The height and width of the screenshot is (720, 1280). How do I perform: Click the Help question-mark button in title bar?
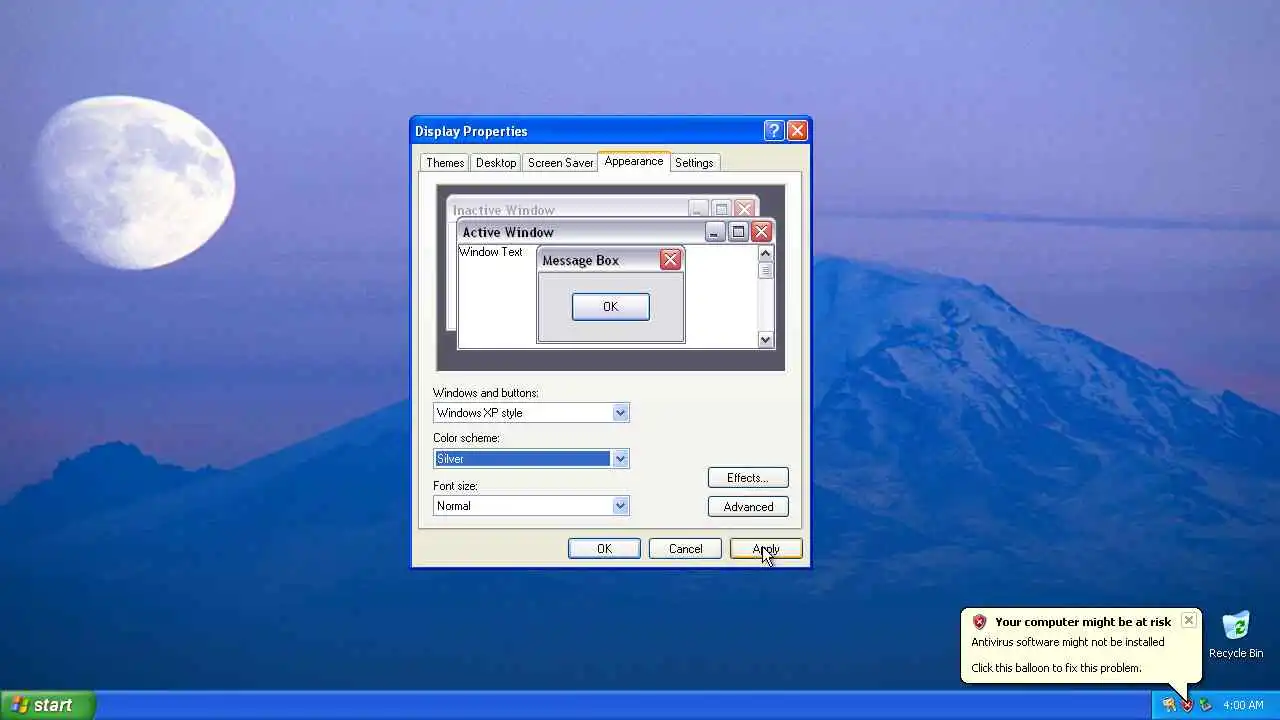pyautogui.click(x=773, y=131)
